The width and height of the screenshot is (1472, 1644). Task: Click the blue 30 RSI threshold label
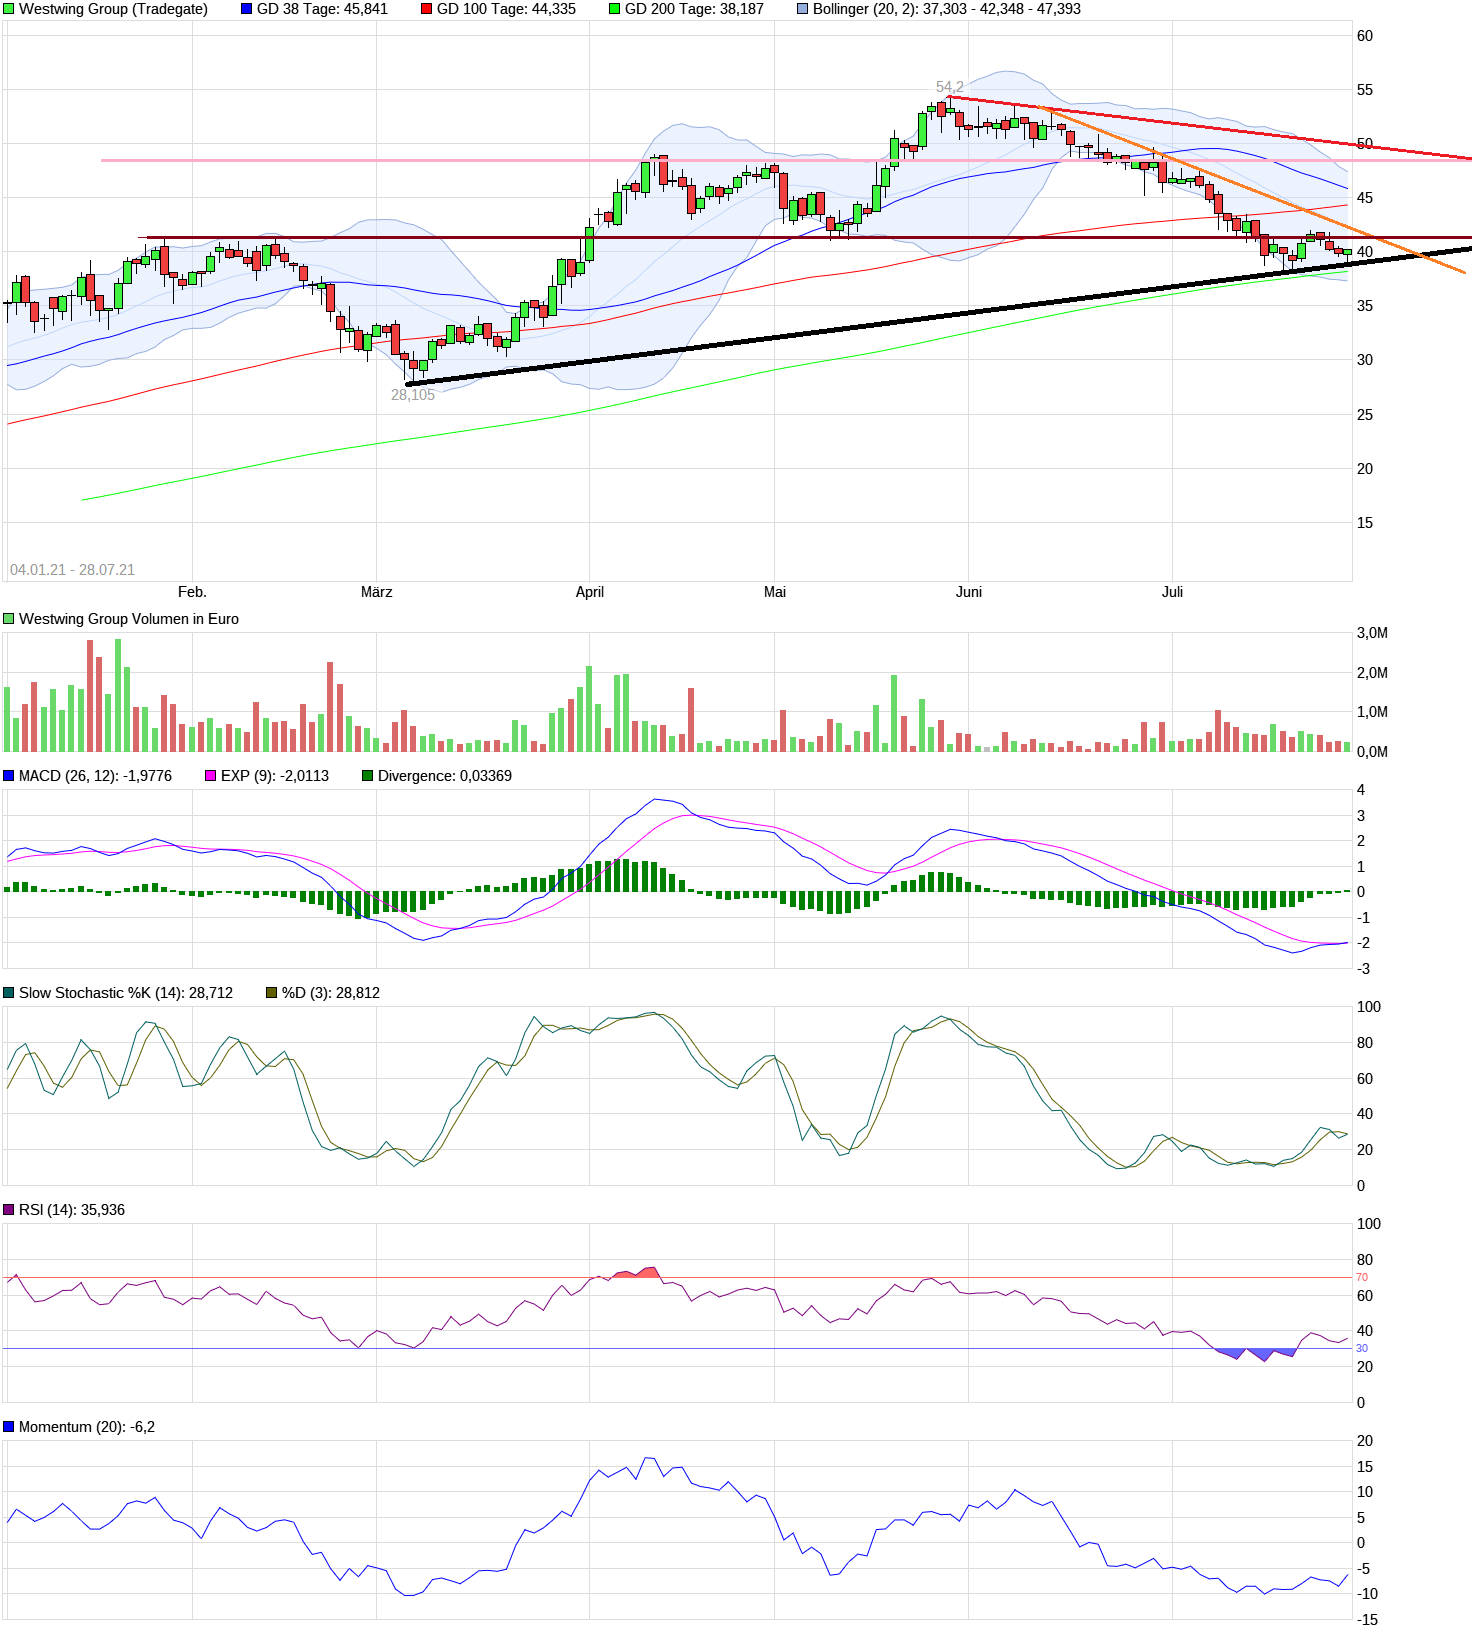coord(1362,1349)
